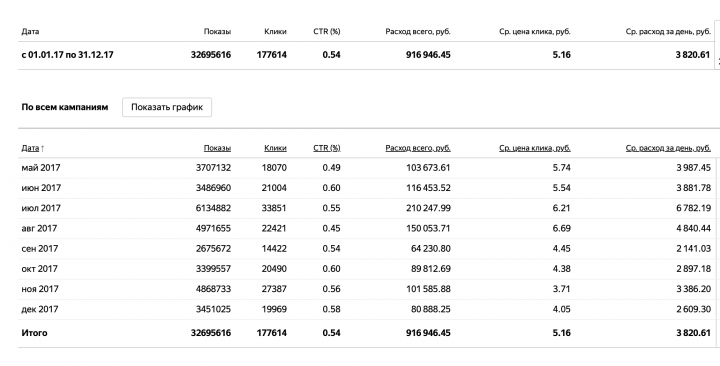Image resolution: width=720 pixels, height=366 pixels.
Task: Select the июн 2017 row label
Action: click(x=41, y=188)
